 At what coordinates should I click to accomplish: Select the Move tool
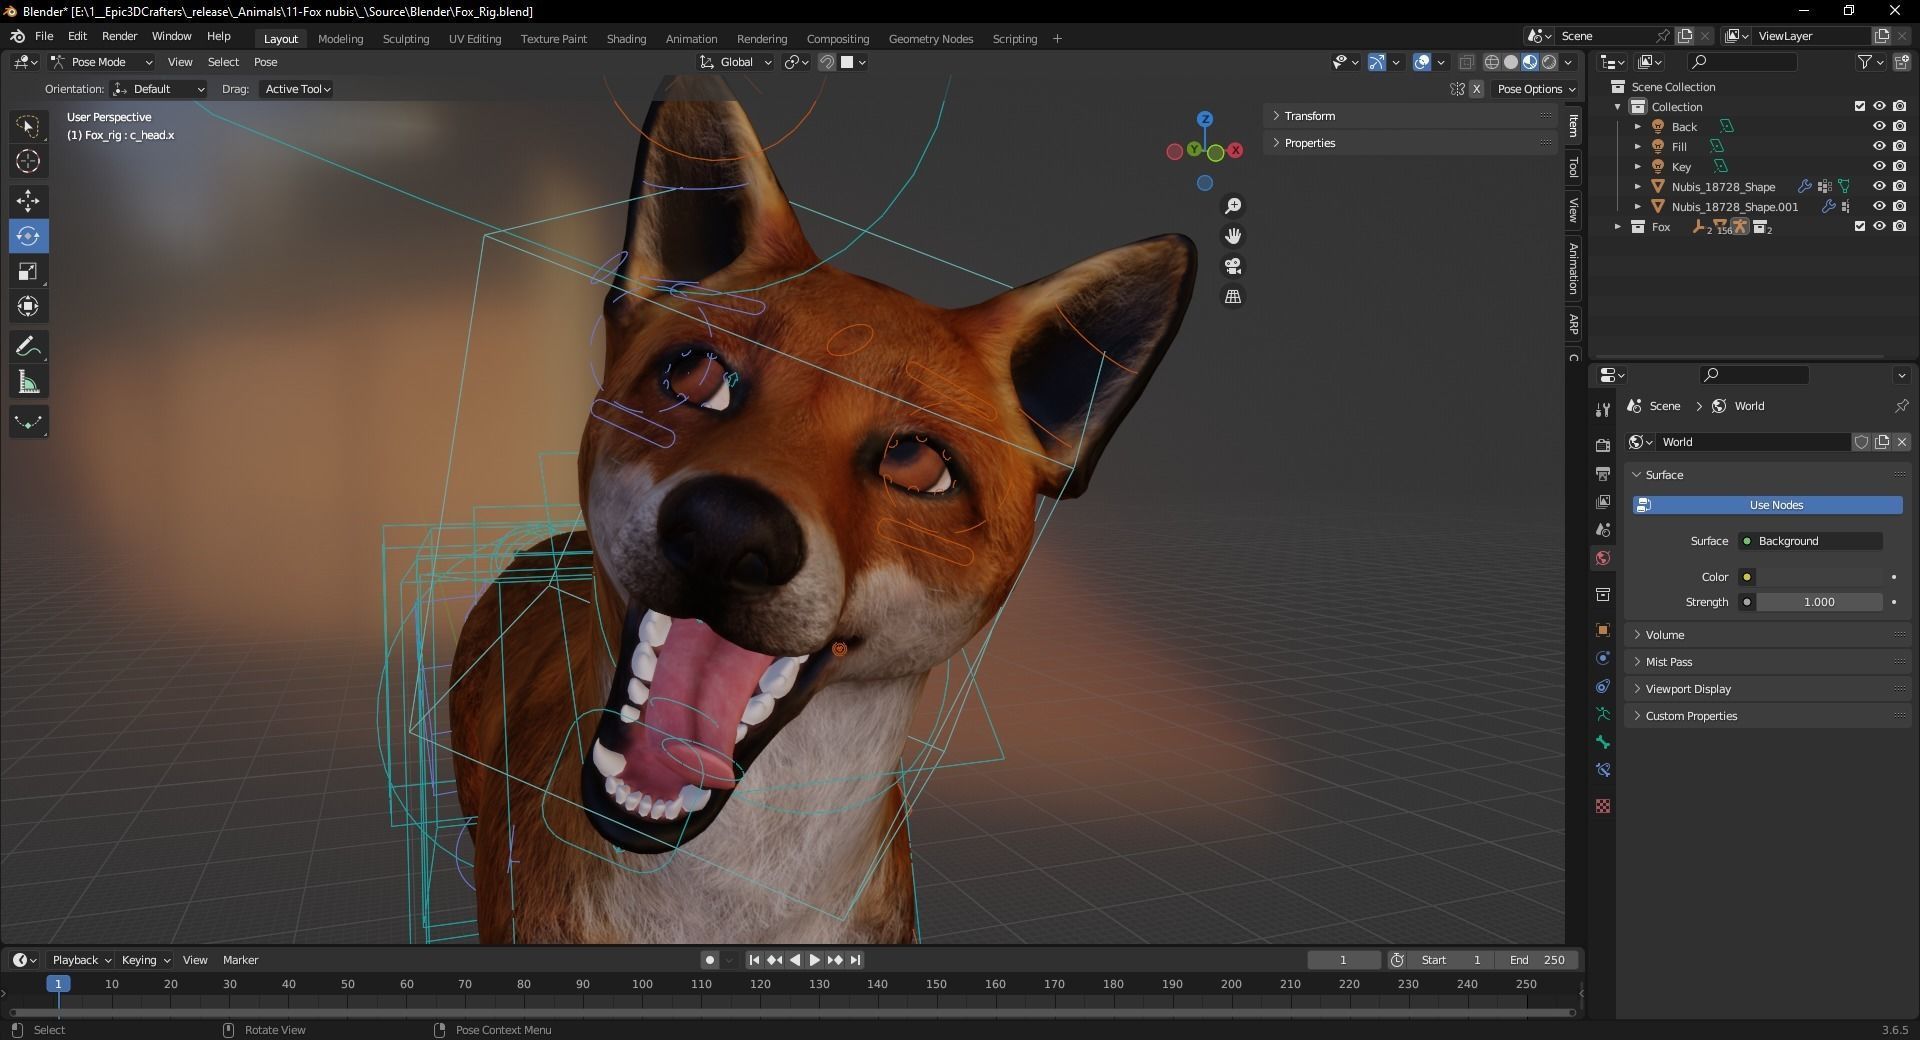(x=28, y=201)
